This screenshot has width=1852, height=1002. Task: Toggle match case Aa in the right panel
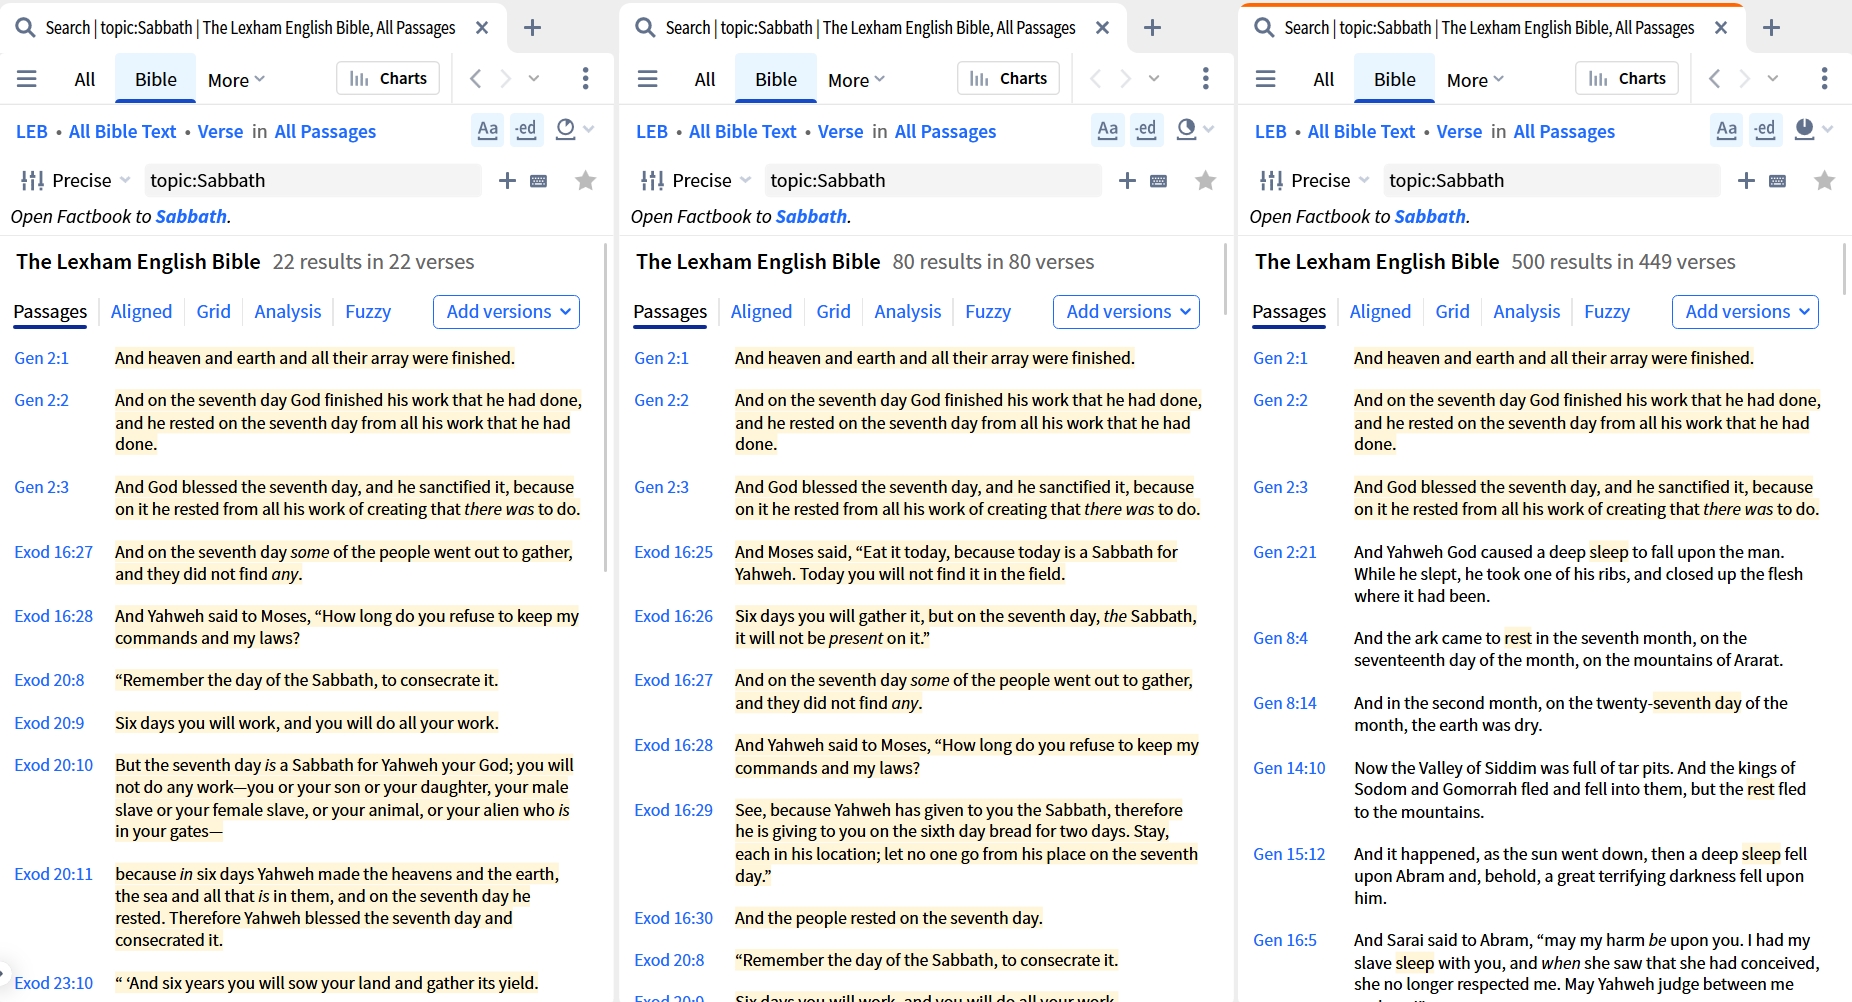pyautogui.click(x=1727, y=130)
